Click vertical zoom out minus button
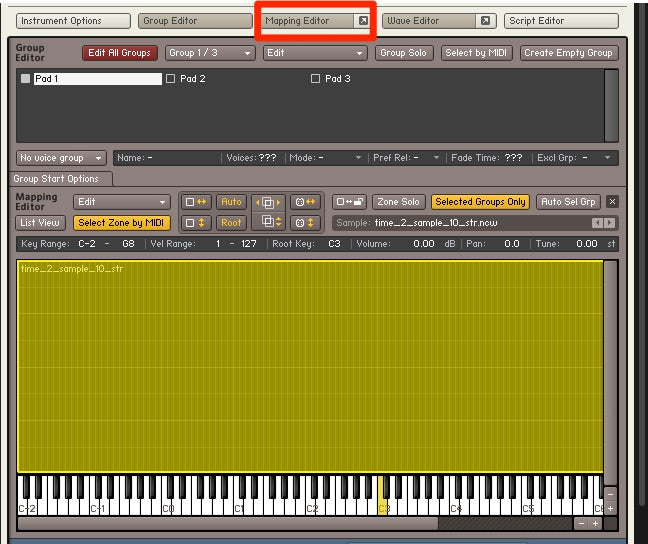This screenshot has width=648, height=544. point(611,494)
